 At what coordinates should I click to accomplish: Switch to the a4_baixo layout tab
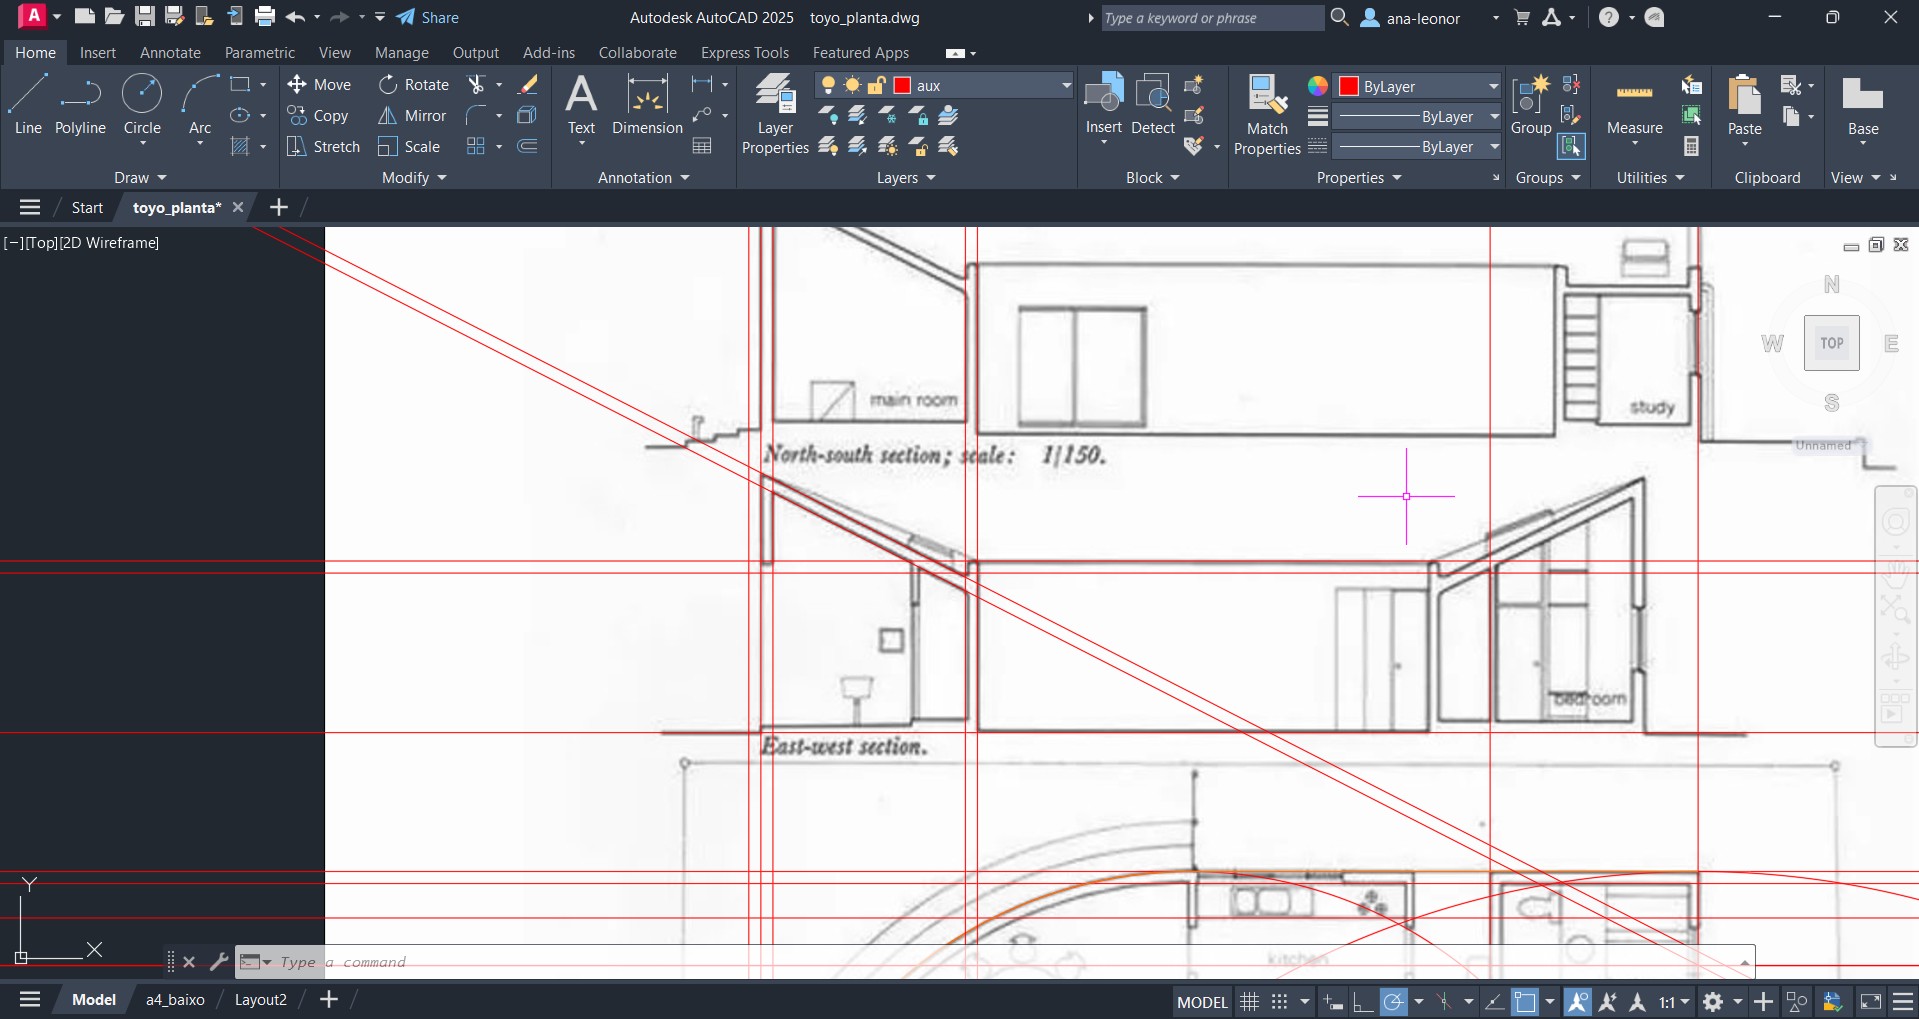coord(175,1000)
